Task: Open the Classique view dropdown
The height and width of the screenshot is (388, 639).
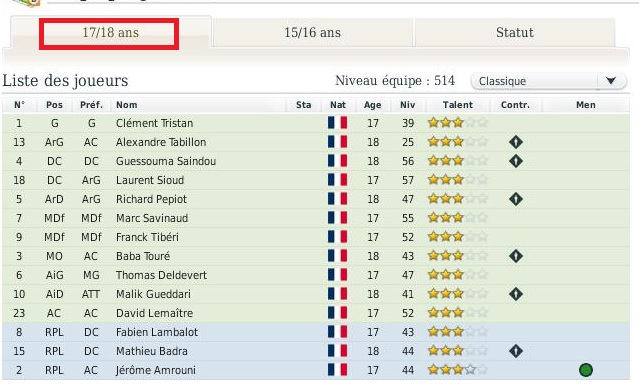Action: click(549, 81)
